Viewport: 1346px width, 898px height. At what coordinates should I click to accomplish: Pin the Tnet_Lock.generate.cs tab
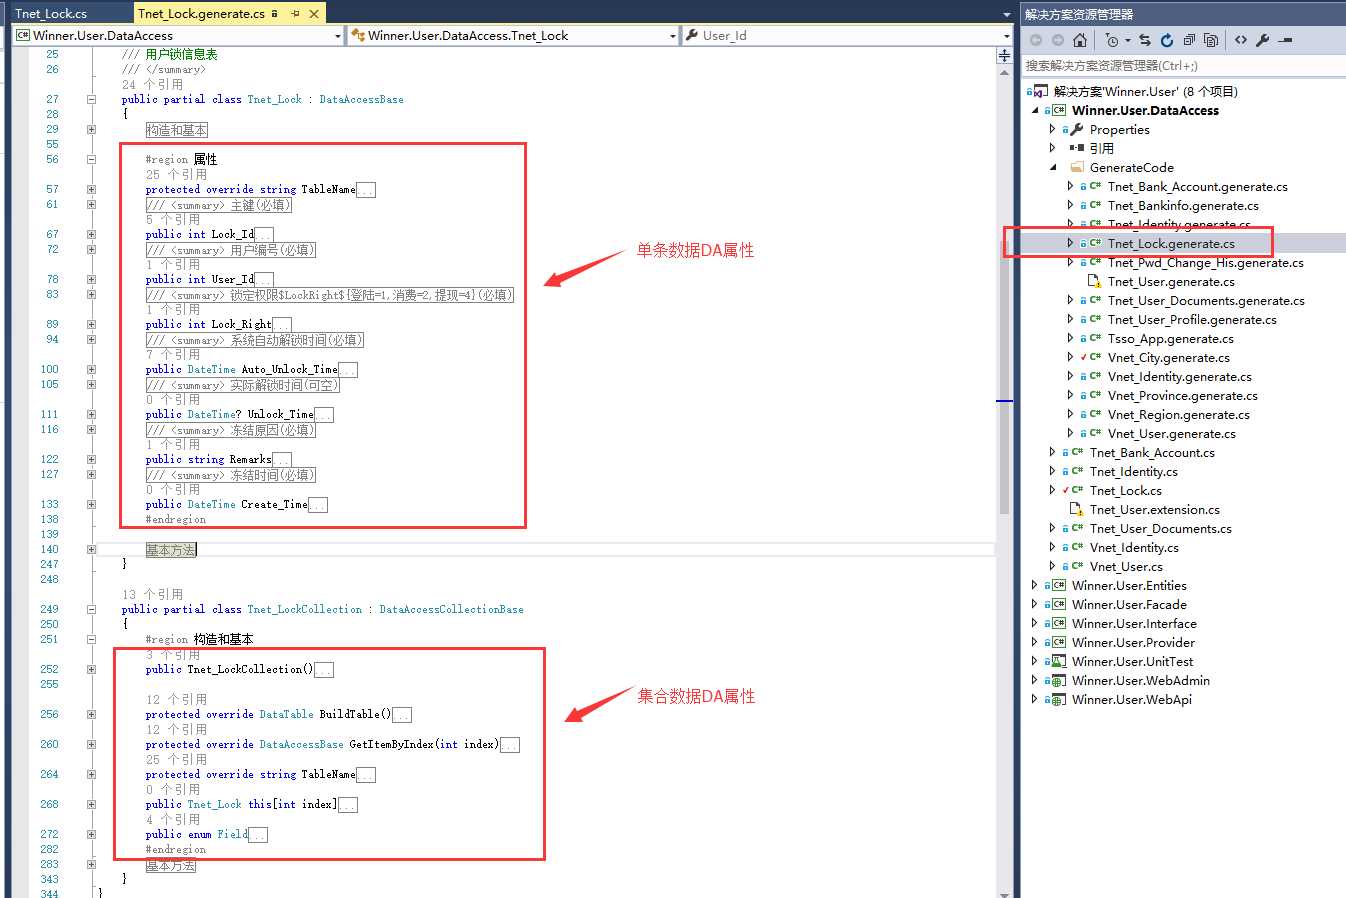(295, 14)
